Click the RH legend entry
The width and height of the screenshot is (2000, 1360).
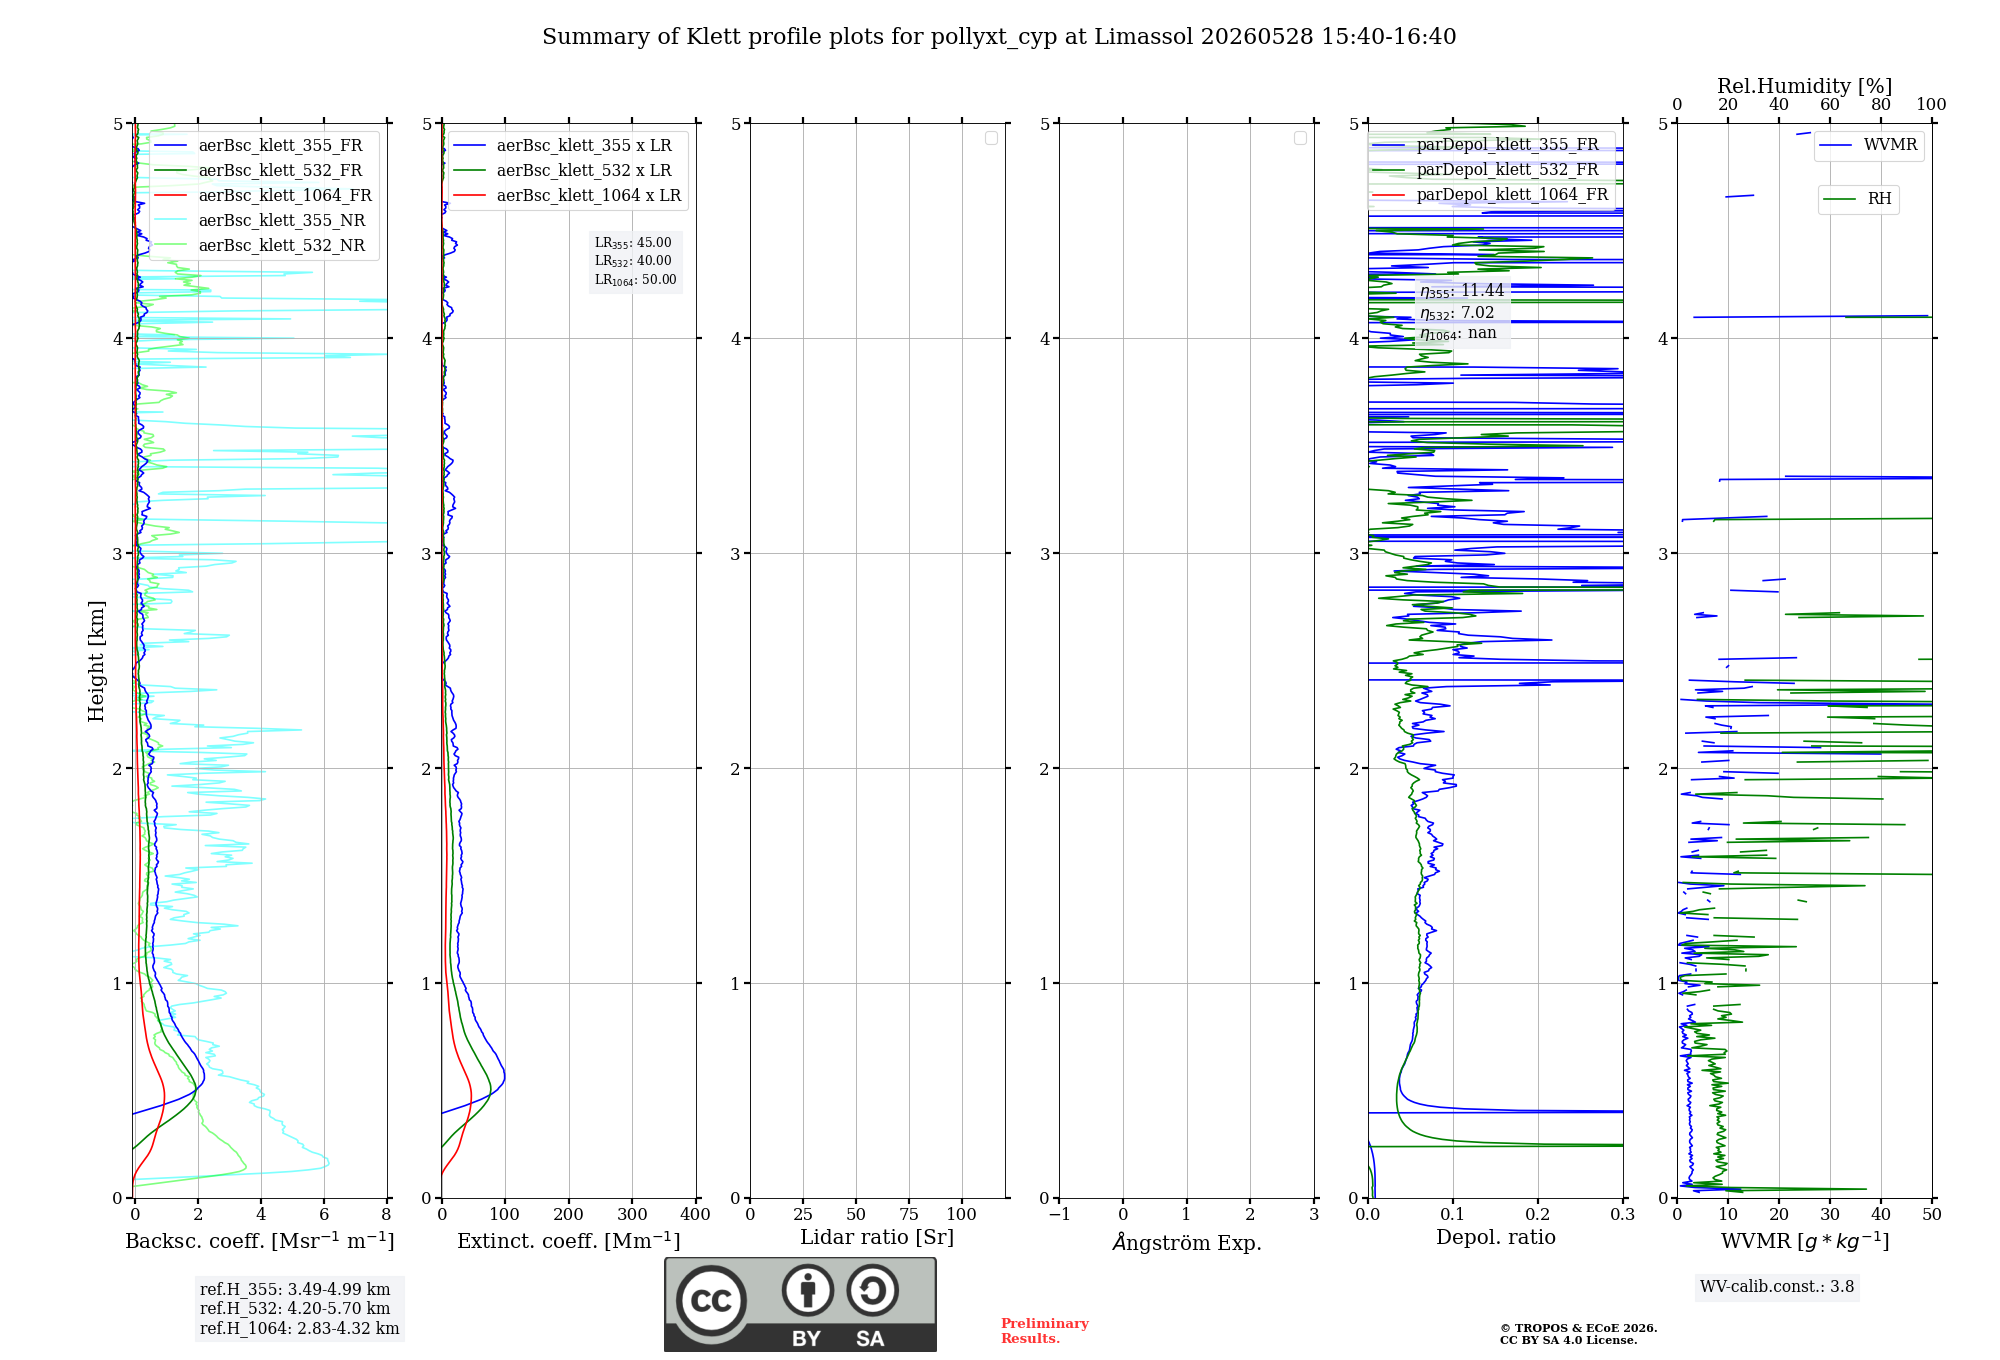point(1857,199)
